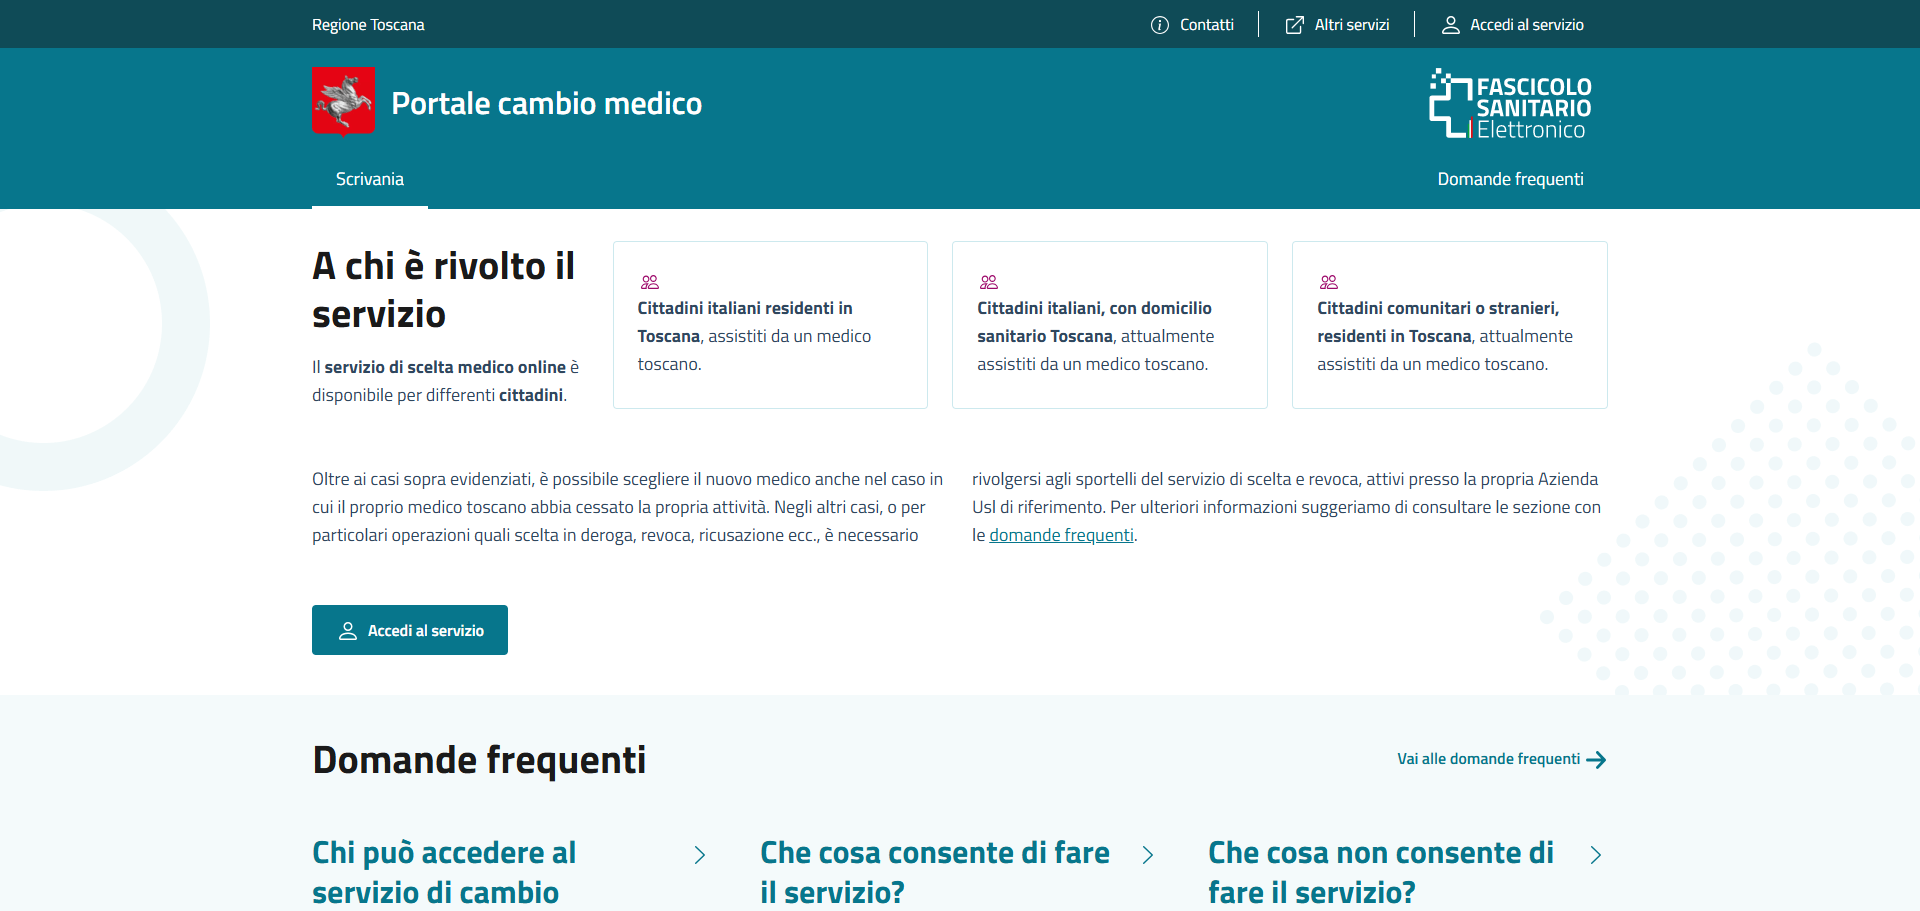1920x911 pixels.
Task: Expand chevron next to Chi può accedere
Action: [700, 855]
